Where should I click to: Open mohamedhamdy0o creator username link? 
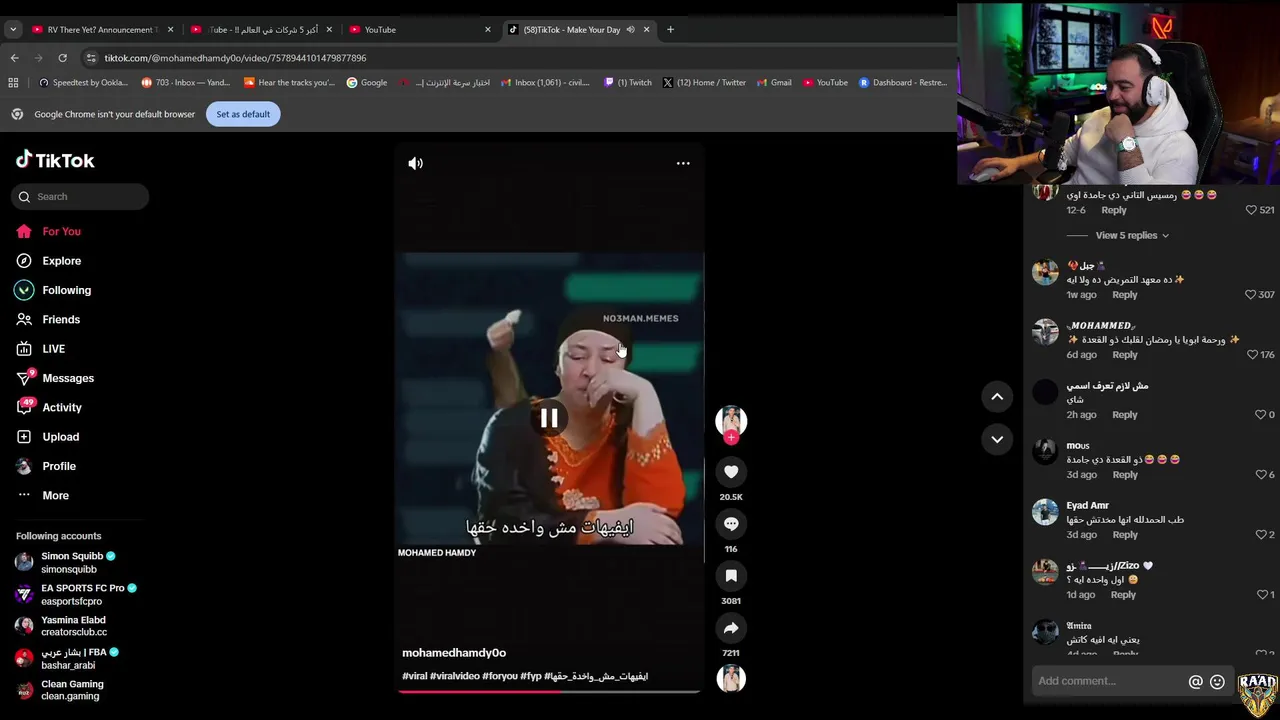(454, 653)
